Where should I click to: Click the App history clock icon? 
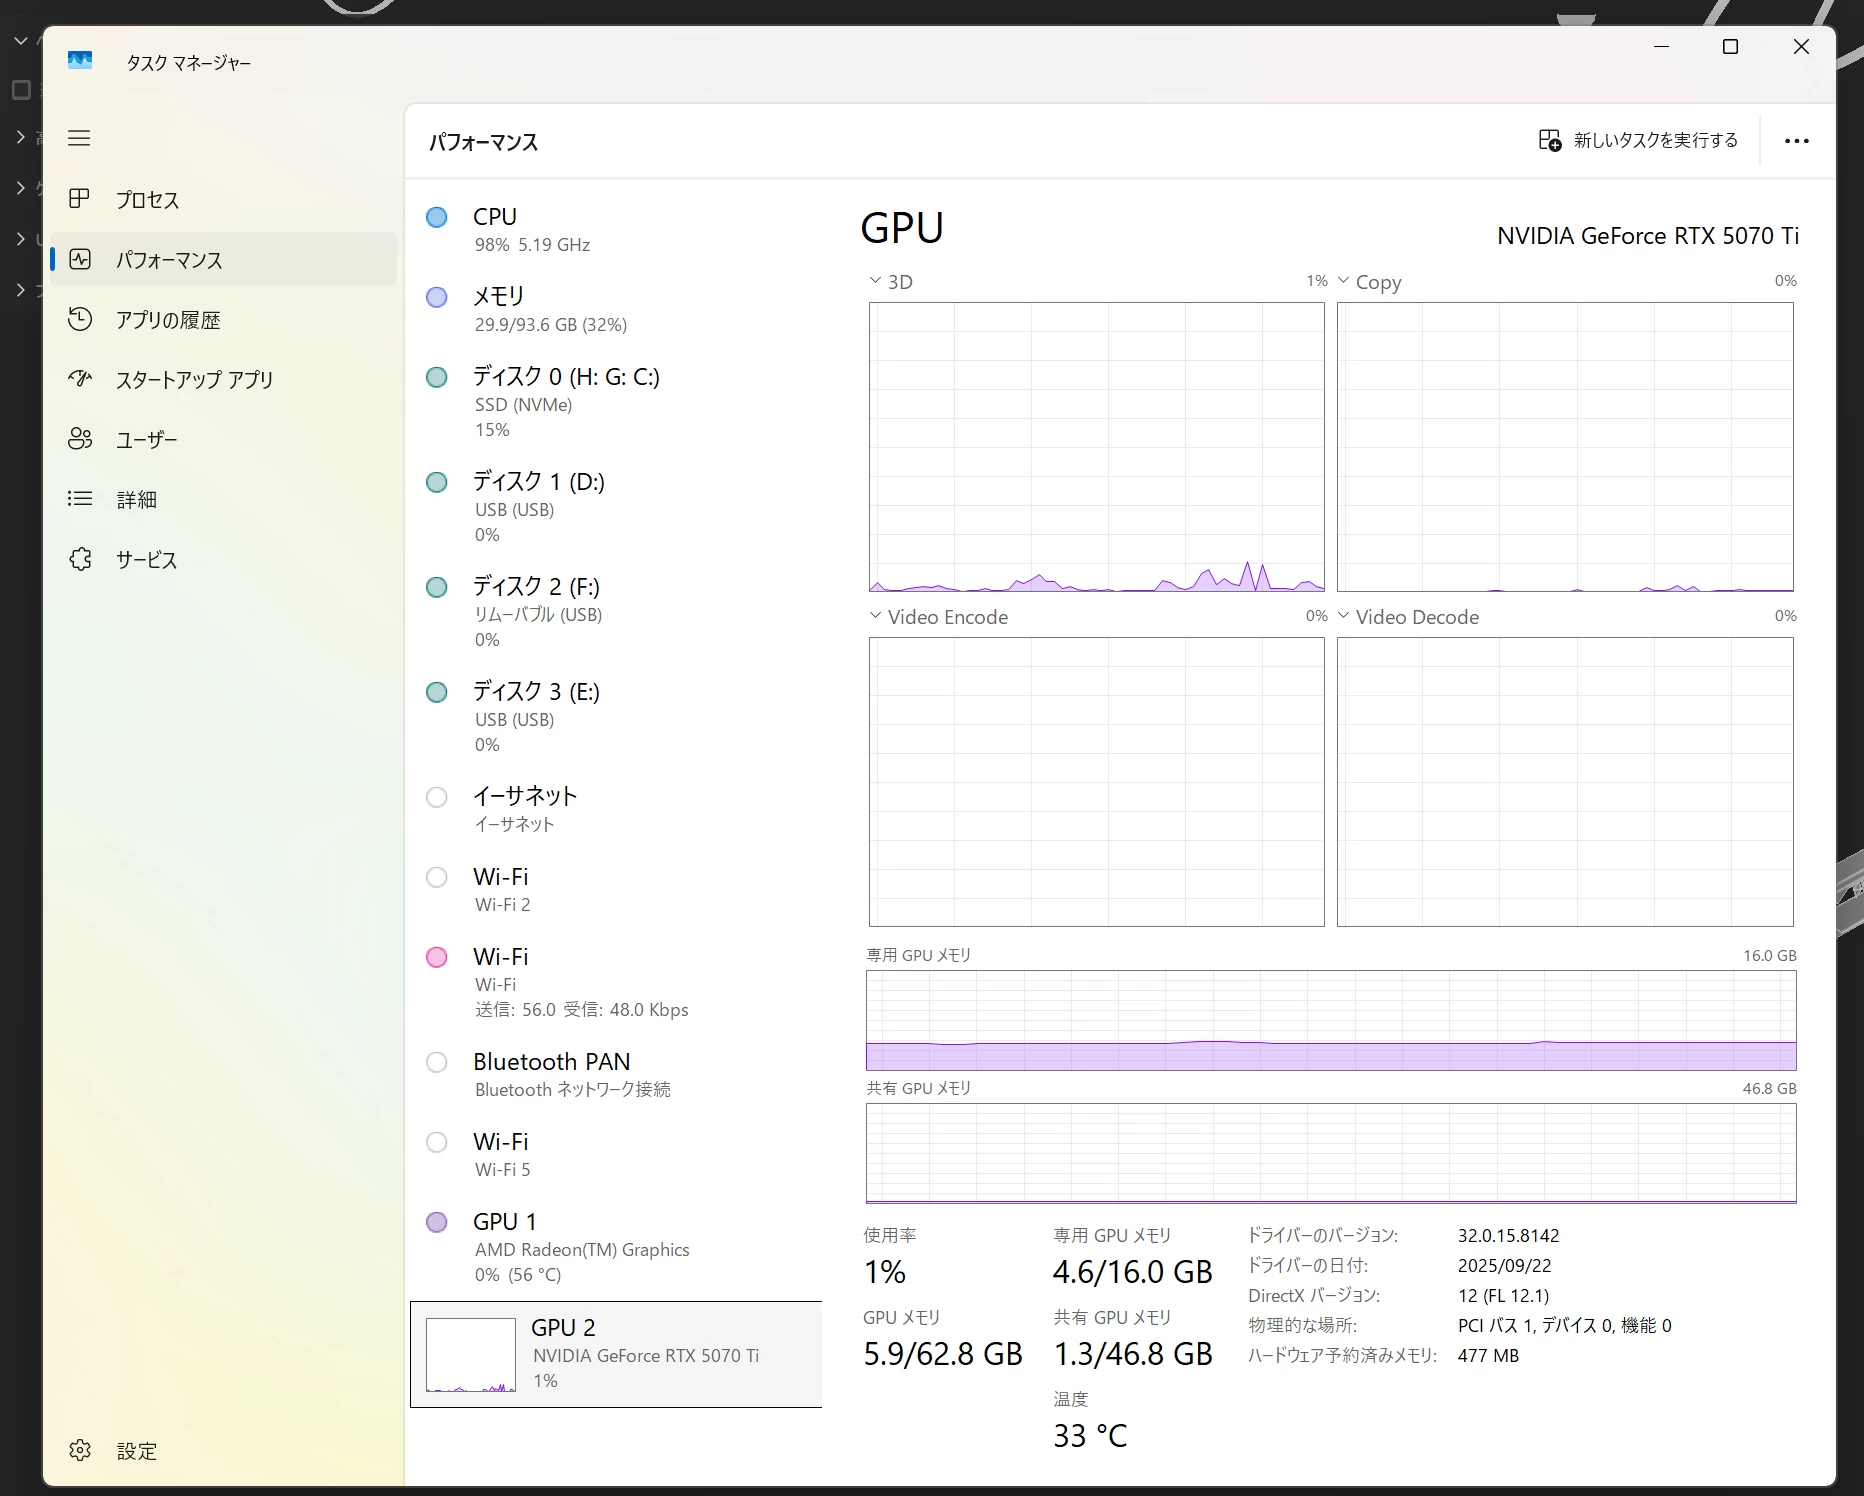pos(80,319)
